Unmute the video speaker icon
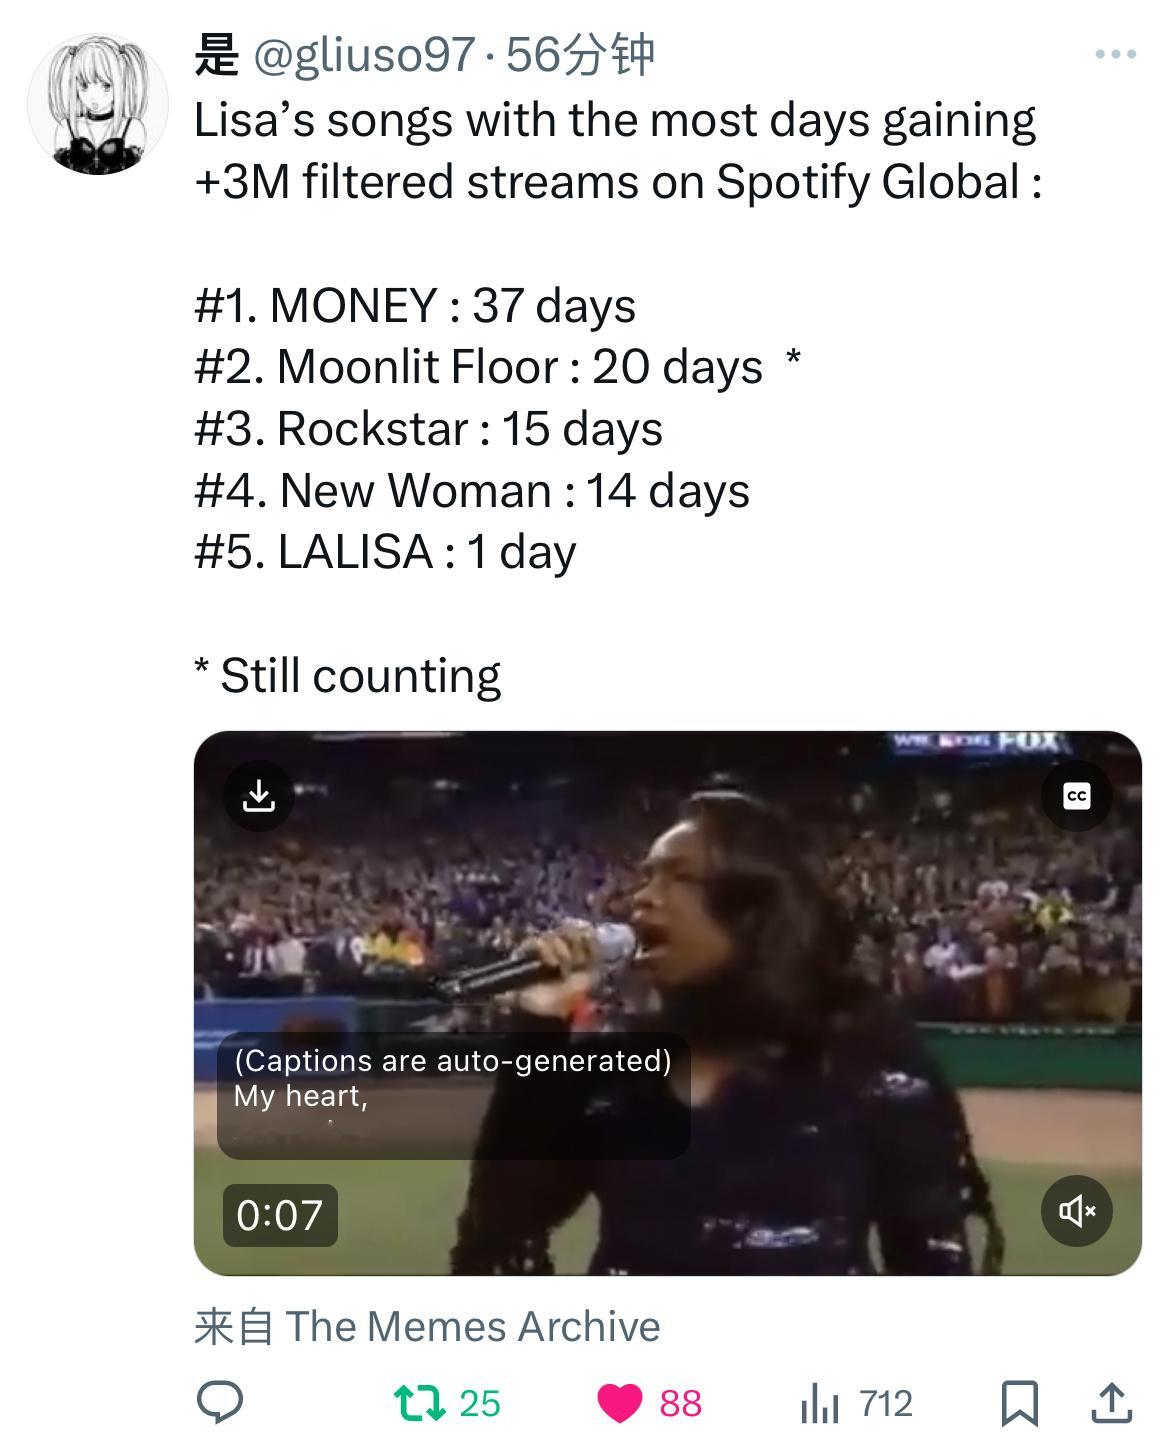 1077,1211
